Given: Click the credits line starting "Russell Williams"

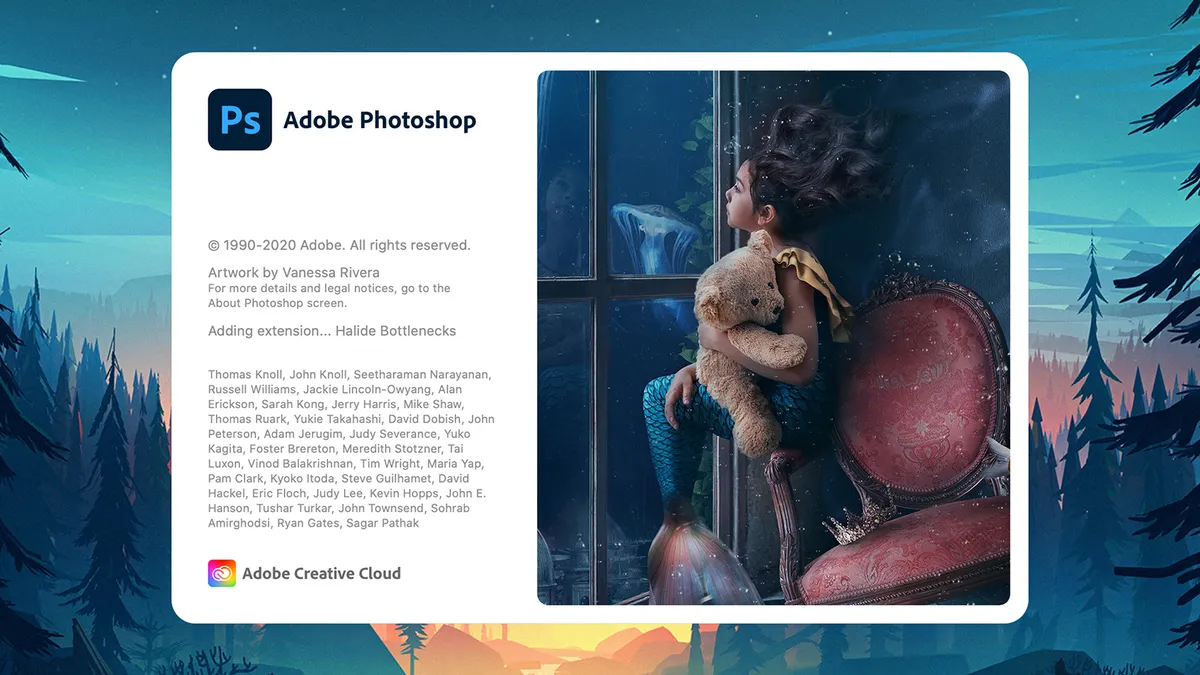Looking at the screenshot, I should click(335, 389).
